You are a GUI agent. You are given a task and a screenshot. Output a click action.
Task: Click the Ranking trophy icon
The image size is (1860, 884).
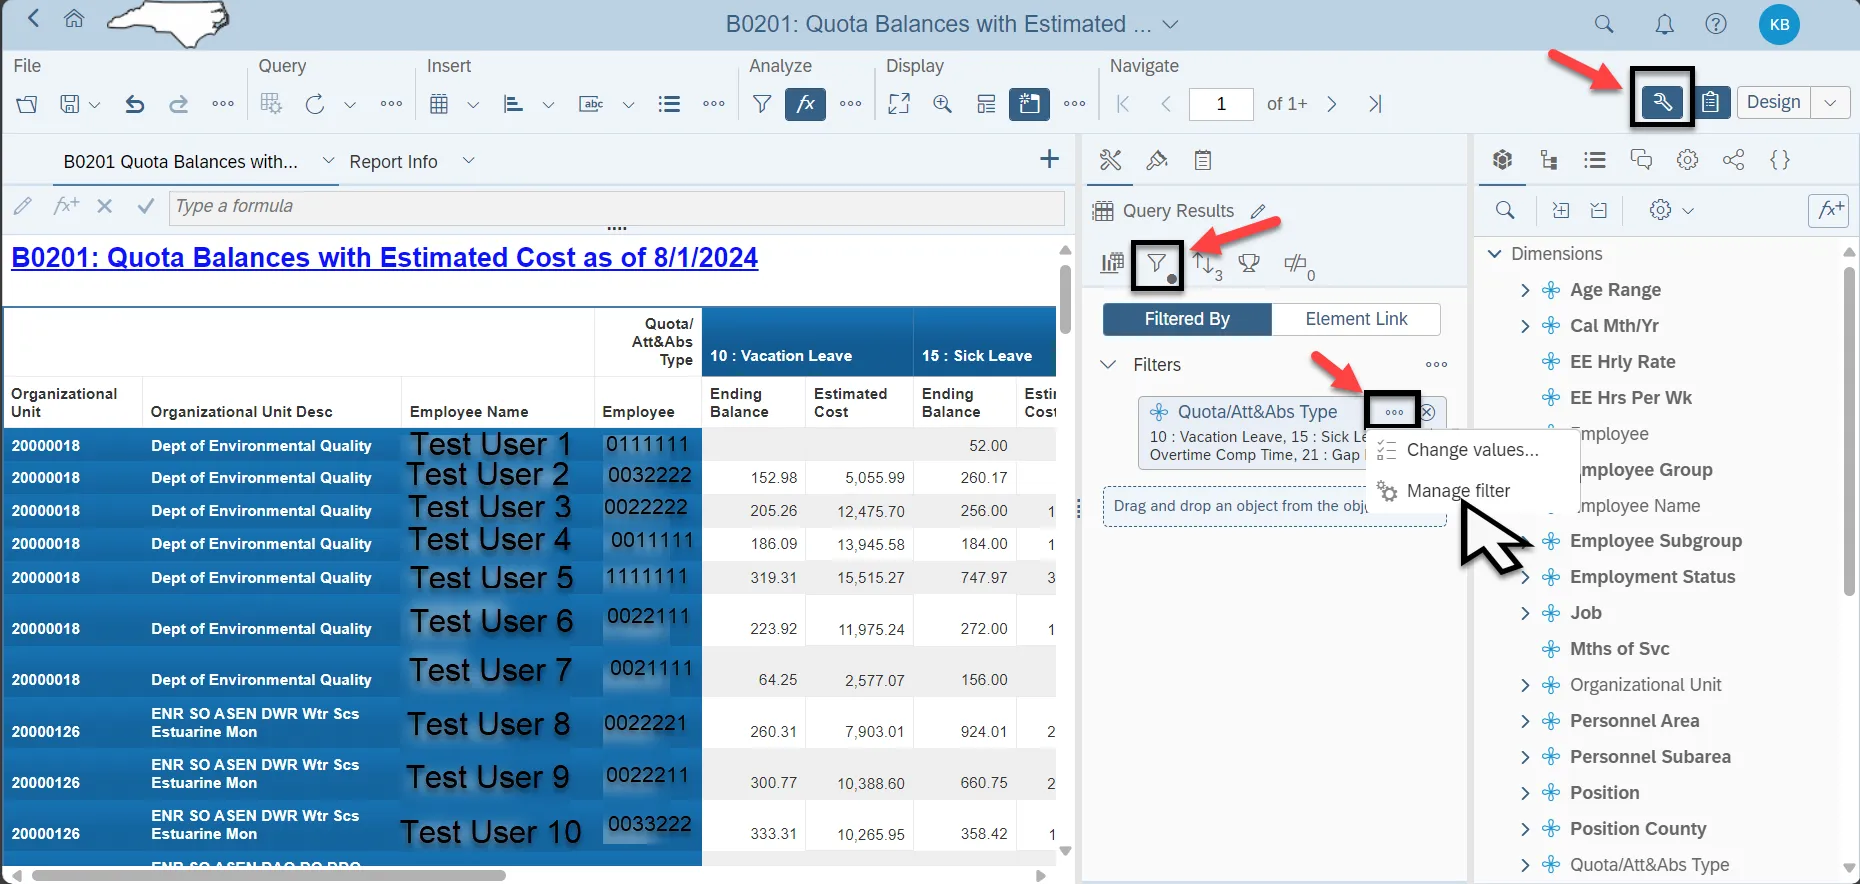click(1249, 264)
